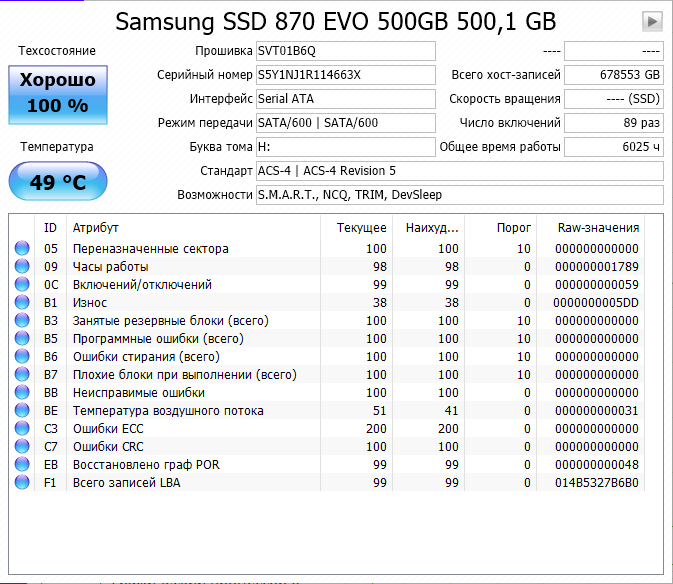Select the Ошибки CRC attribute
The height and width of the screenshot is (584, 673).
point(108,447)
